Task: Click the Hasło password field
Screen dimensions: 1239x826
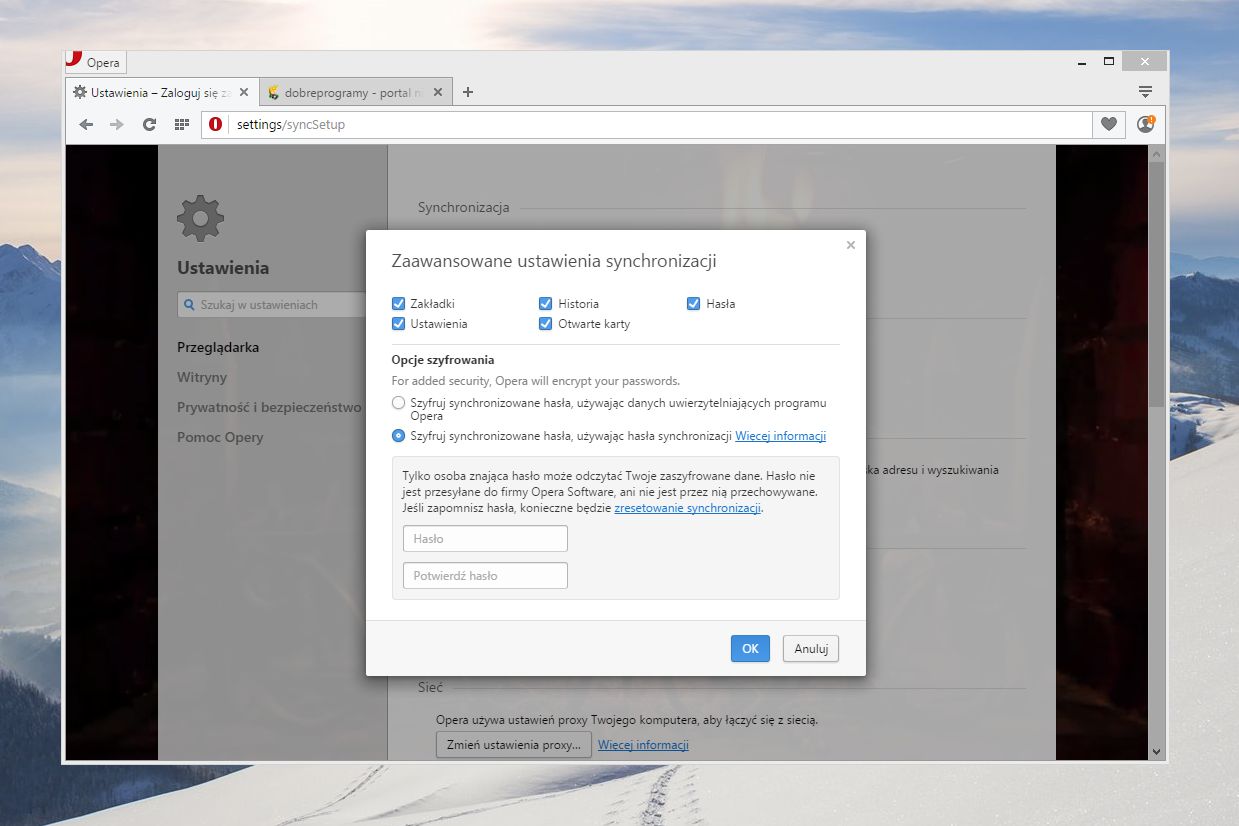Action: pyautogui.click(x=485, y=539)
